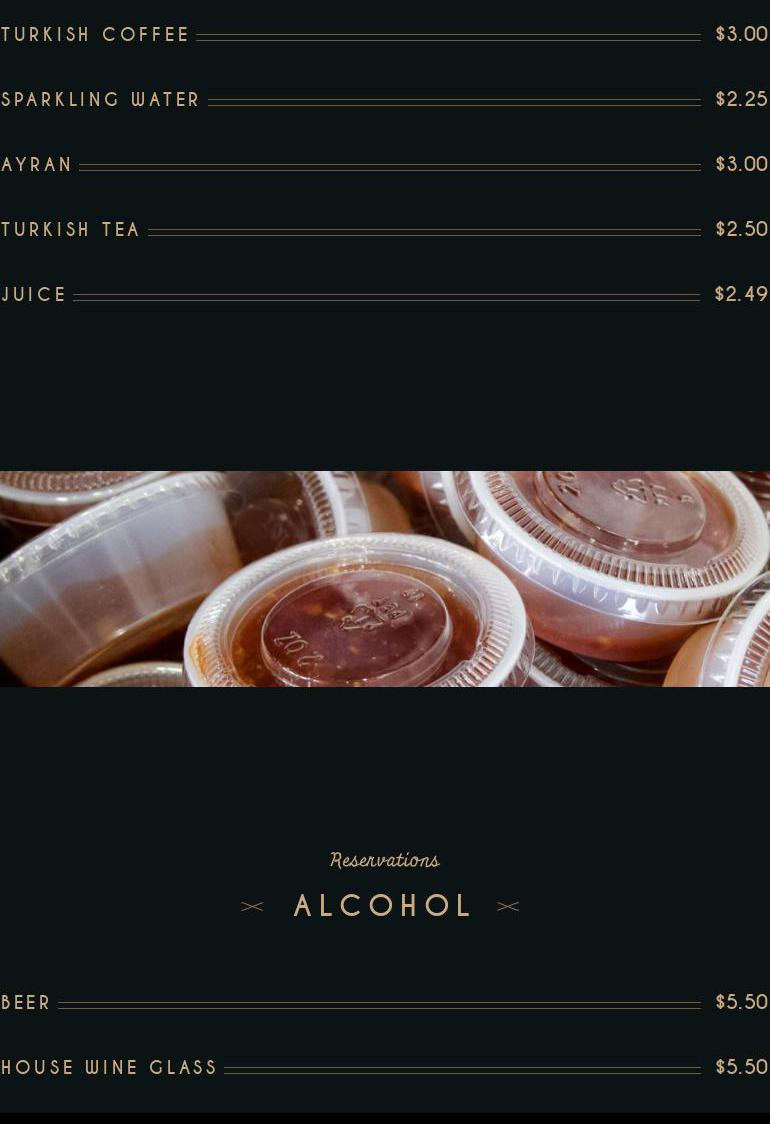Click the Alcohol section heading
This screenshot has height=1124, width=770.
(381, 906)
